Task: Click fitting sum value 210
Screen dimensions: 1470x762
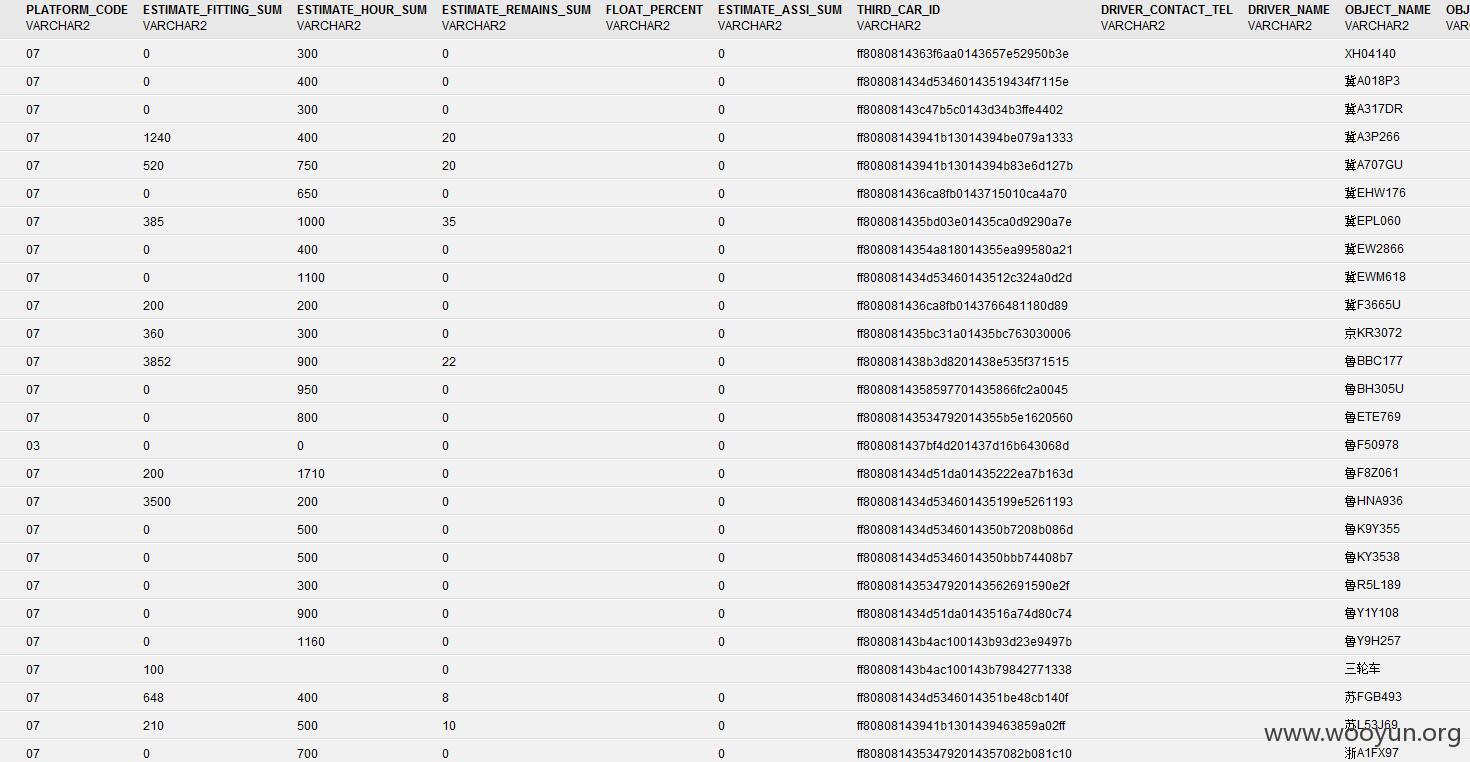Action: coord(154,726)
